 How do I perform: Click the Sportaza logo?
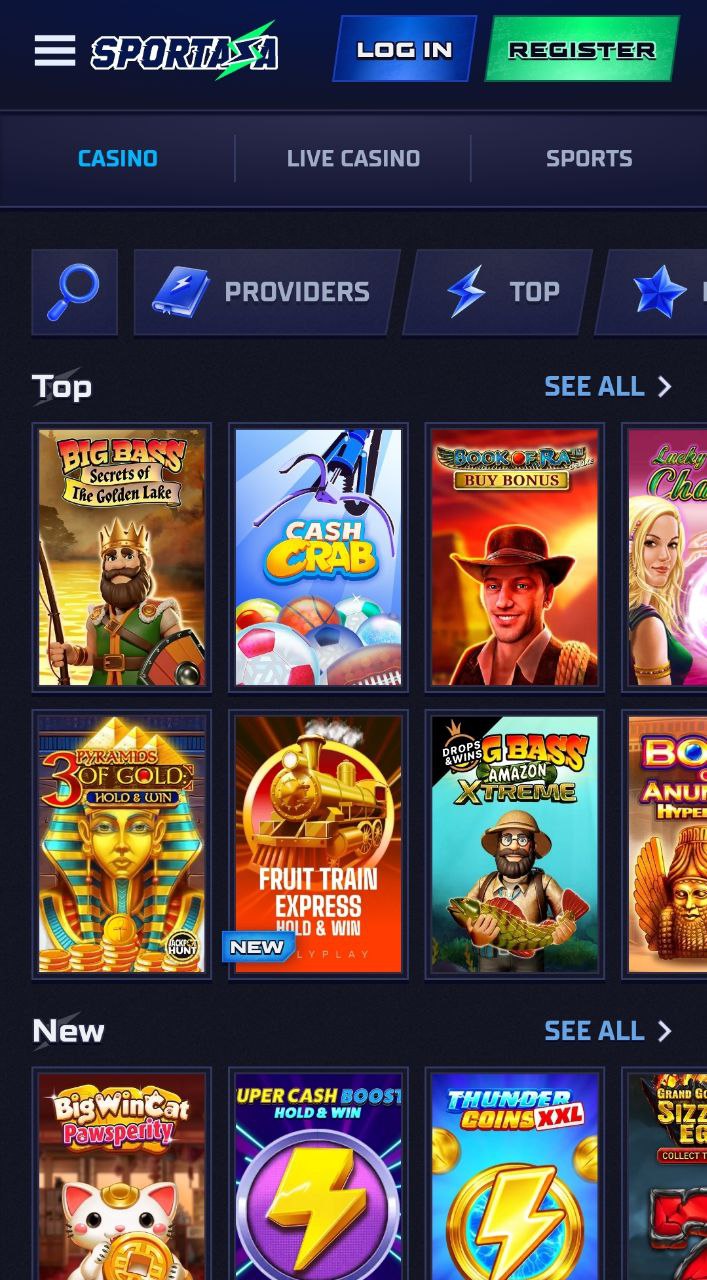(x=185, y=50)
